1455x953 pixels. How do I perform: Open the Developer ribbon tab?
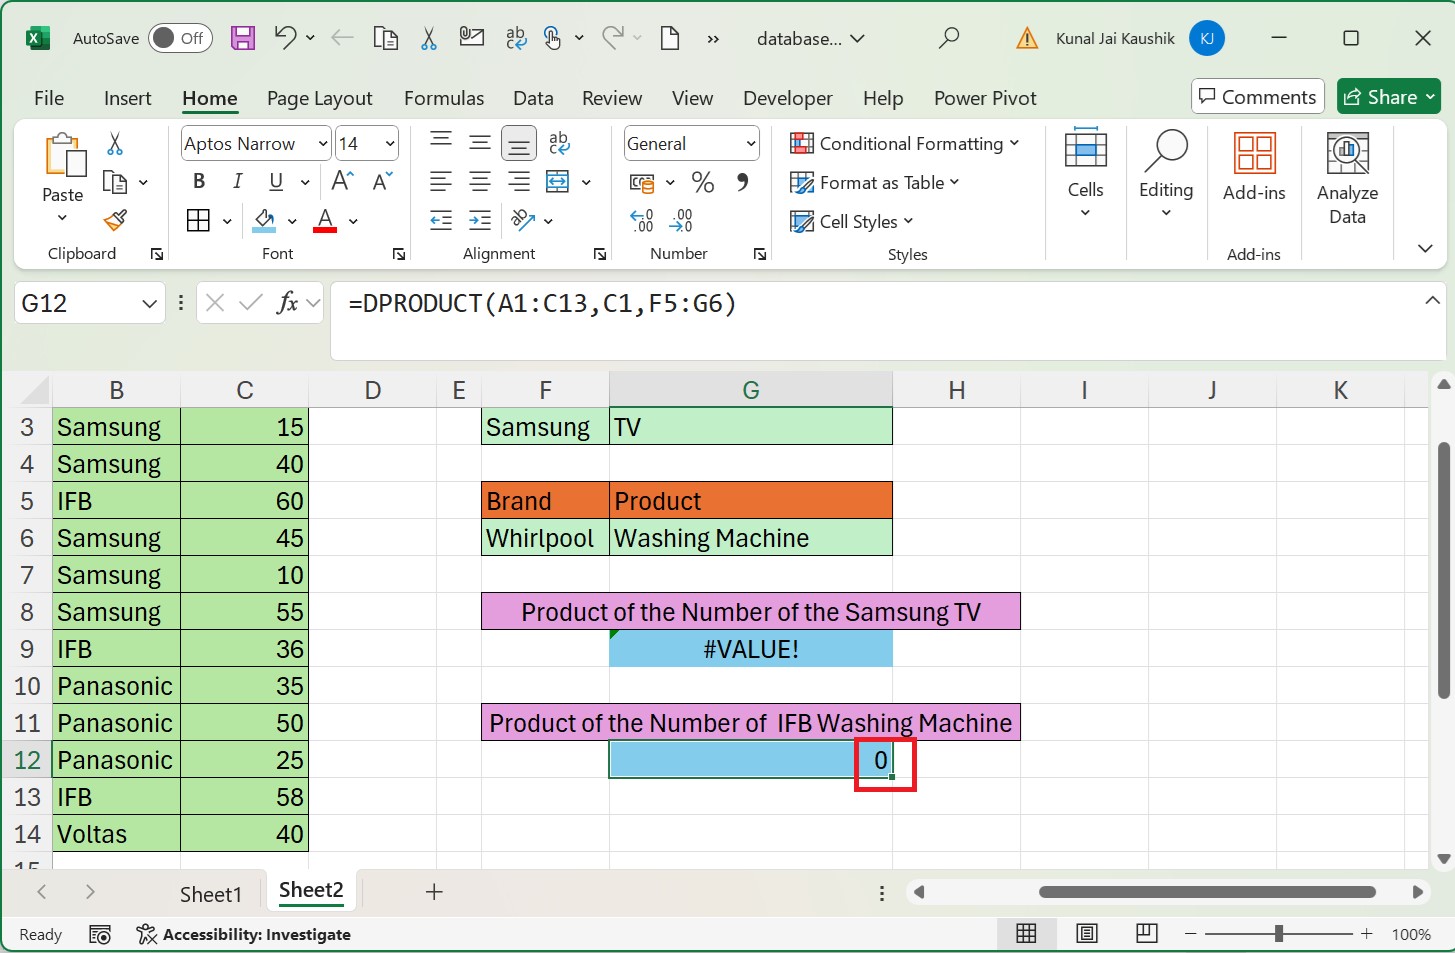(787, 98)
